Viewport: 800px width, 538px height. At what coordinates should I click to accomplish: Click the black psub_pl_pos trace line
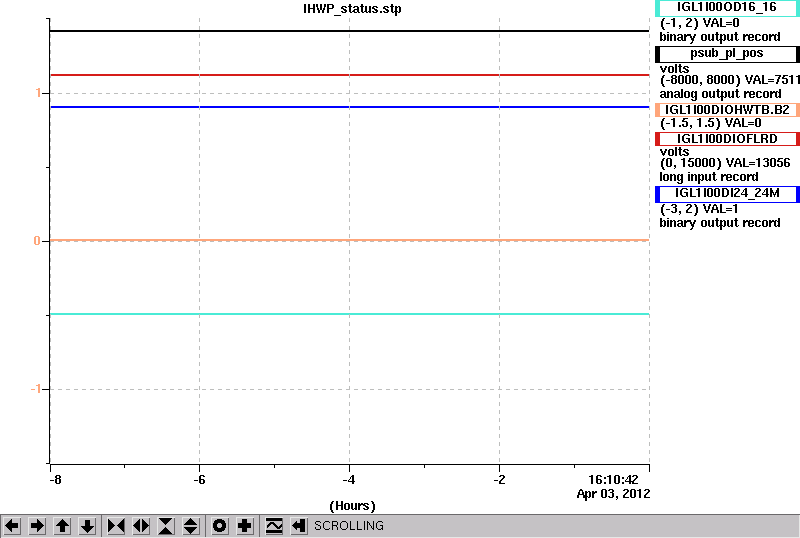click(x=349, y=31)
